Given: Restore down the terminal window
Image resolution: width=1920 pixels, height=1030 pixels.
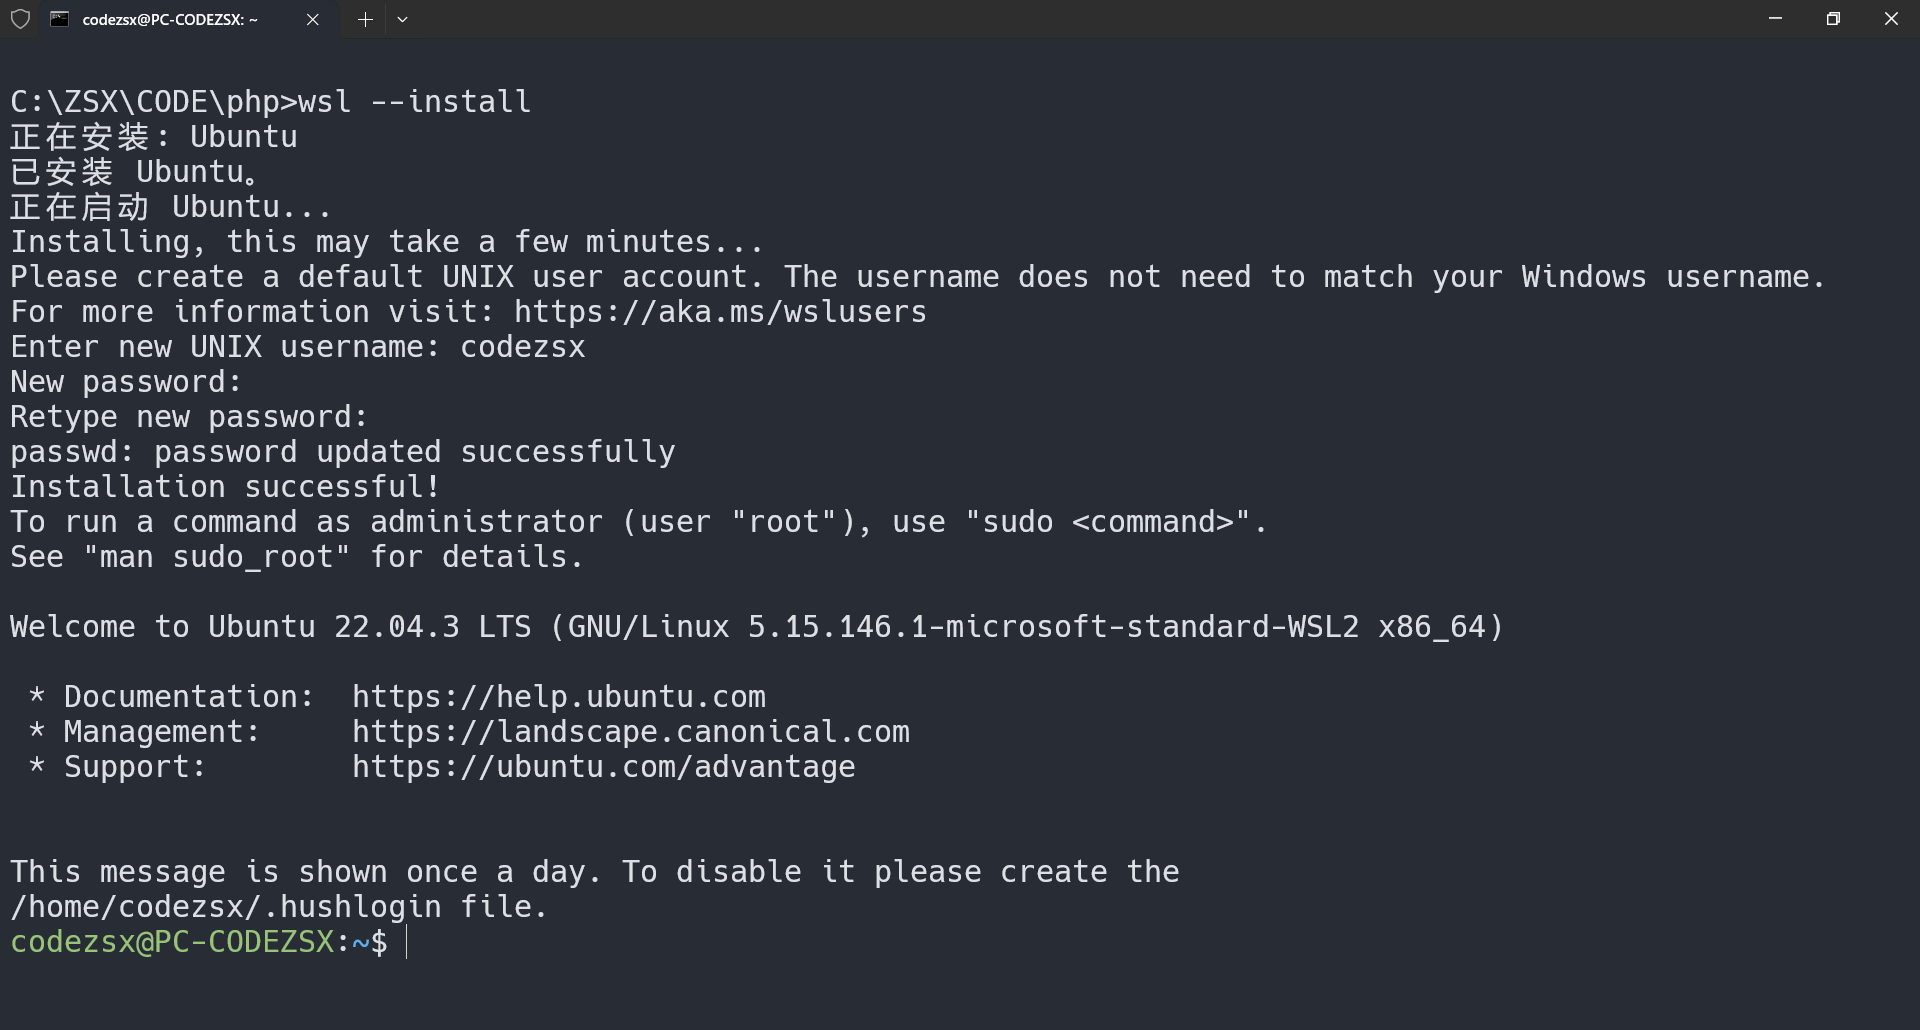Looking at the screenshot, I should [x=1834, y=18].
